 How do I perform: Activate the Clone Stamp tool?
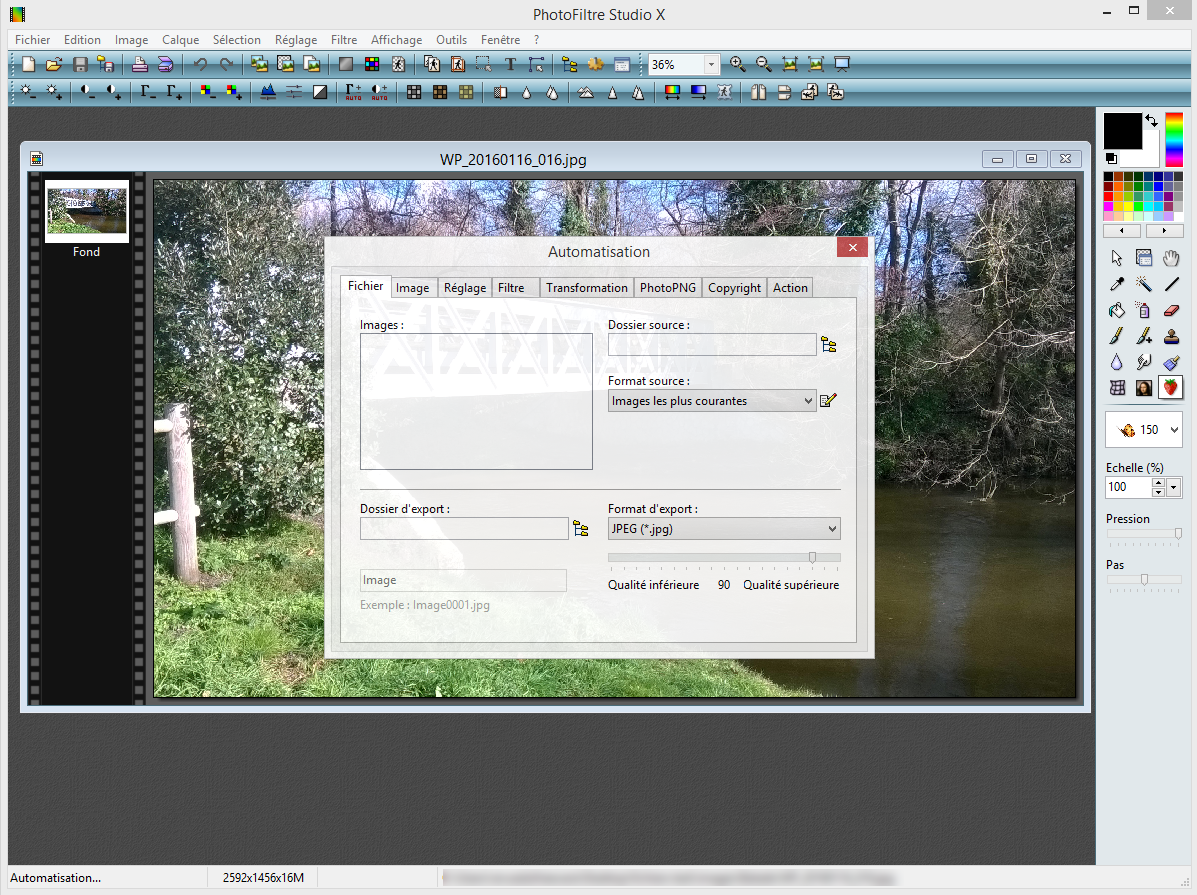(1172, 337)
